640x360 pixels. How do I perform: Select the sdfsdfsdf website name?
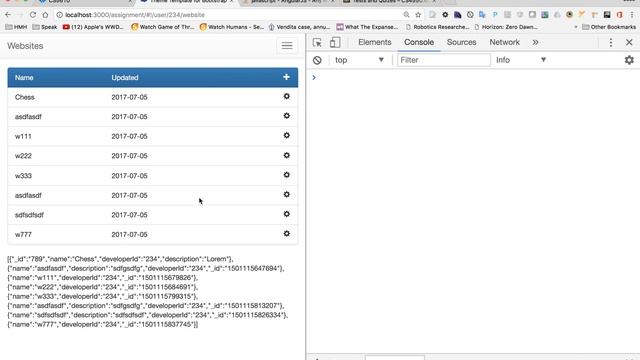coord(29,215)
